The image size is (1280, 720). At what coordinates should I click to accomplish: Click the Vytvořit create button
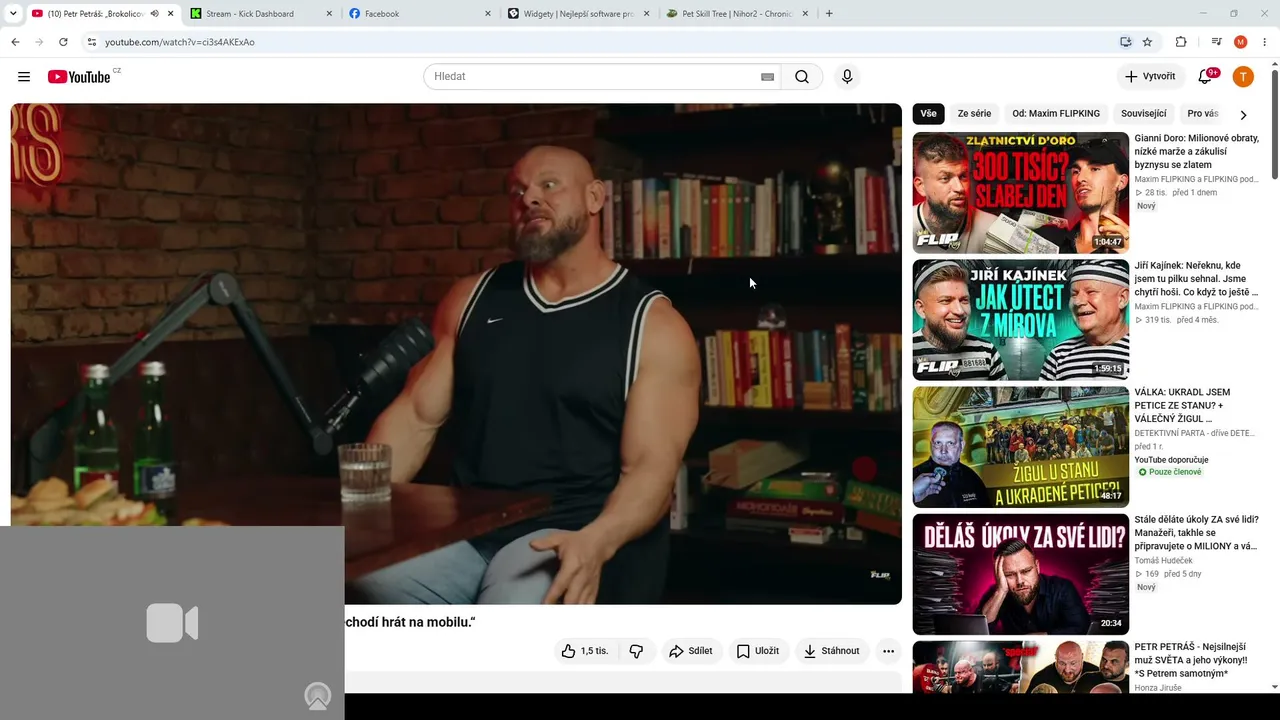pyautogui.click(x=1151, y=77)
